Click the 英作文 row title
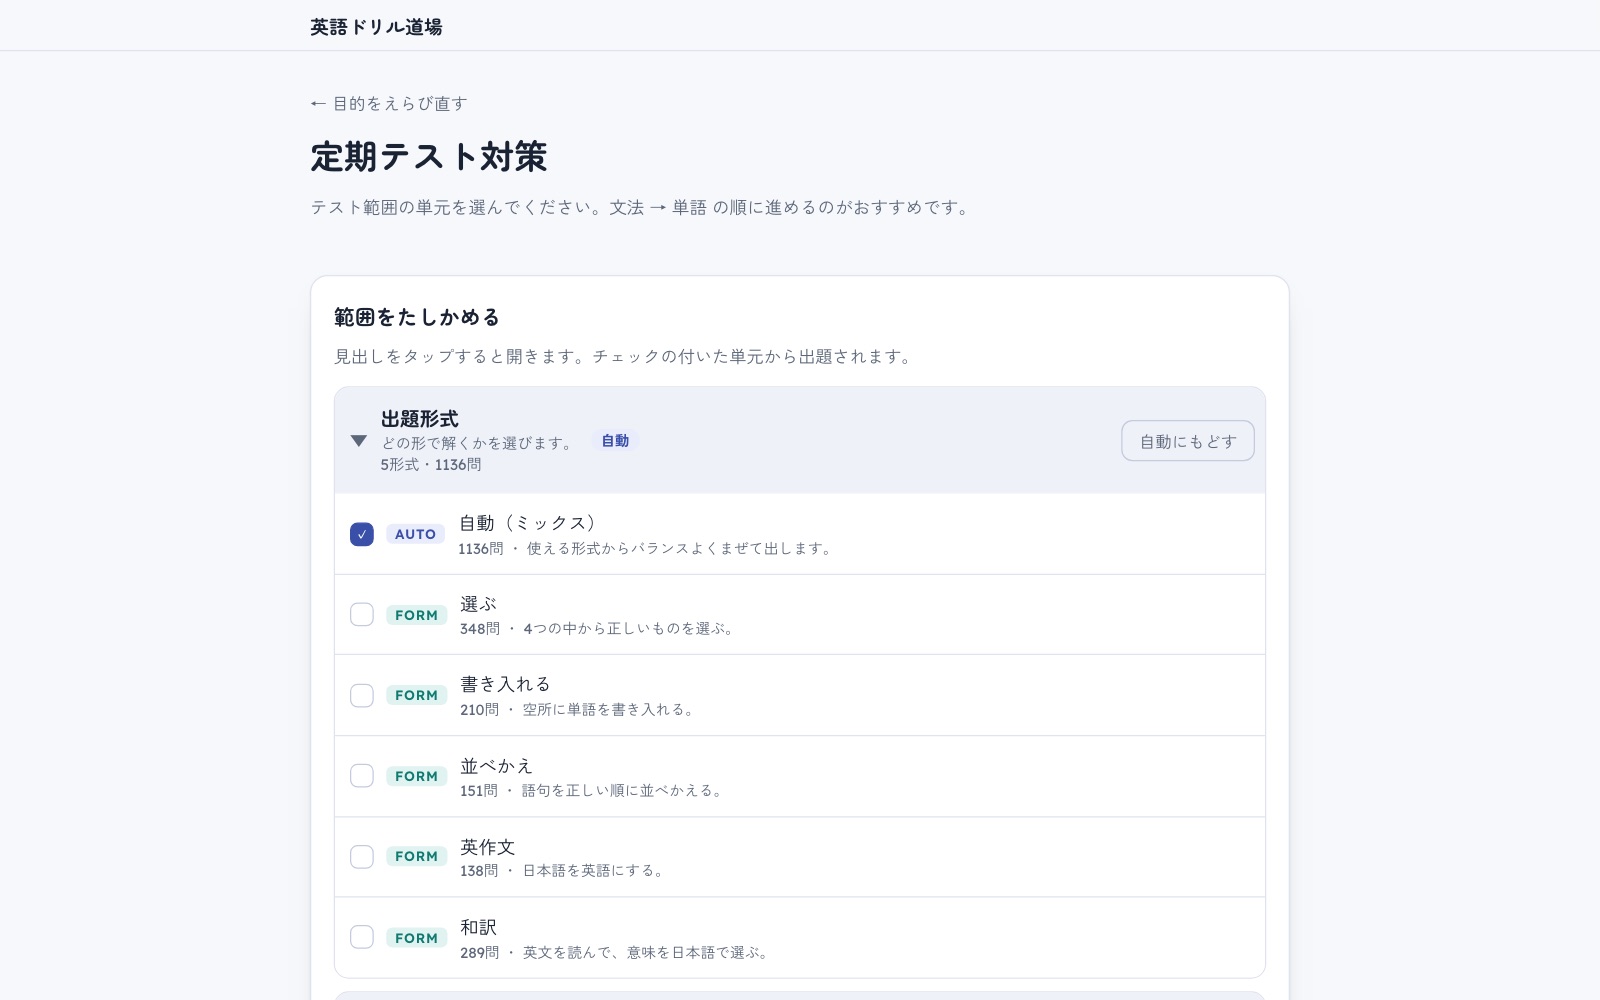This screenshot has width=1600, height=1000. 487,847
